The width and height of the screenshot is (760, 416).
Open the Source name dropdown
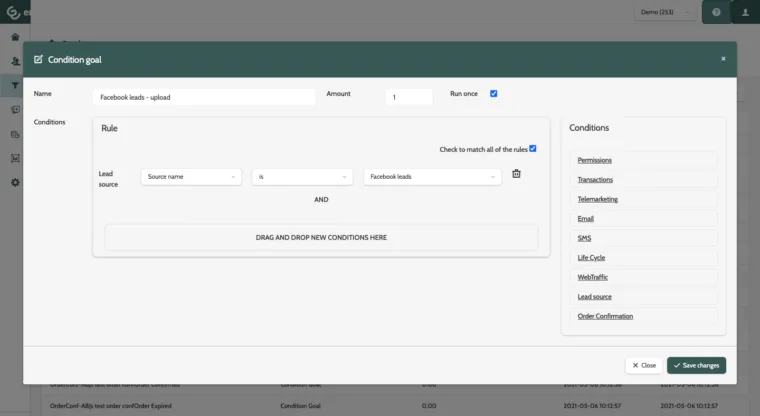(x=191, y=176)
